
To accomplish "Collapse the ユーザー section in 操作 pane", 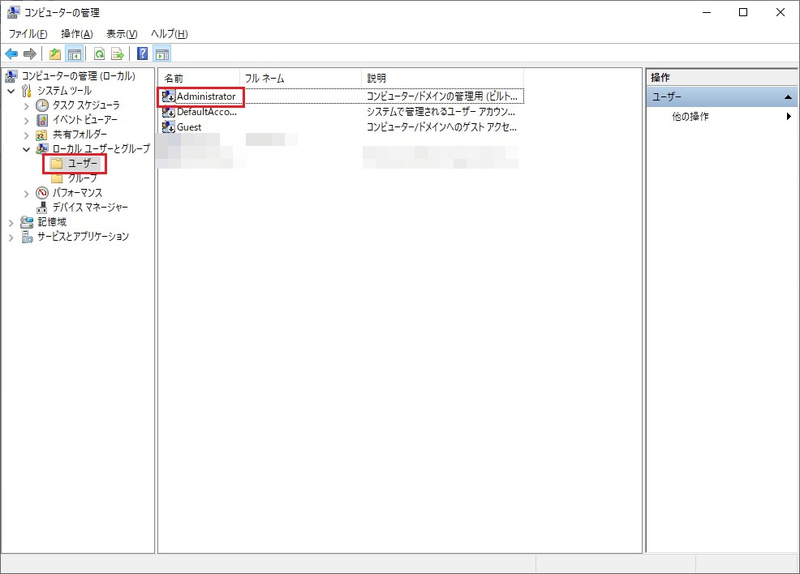I will (788, 97).
